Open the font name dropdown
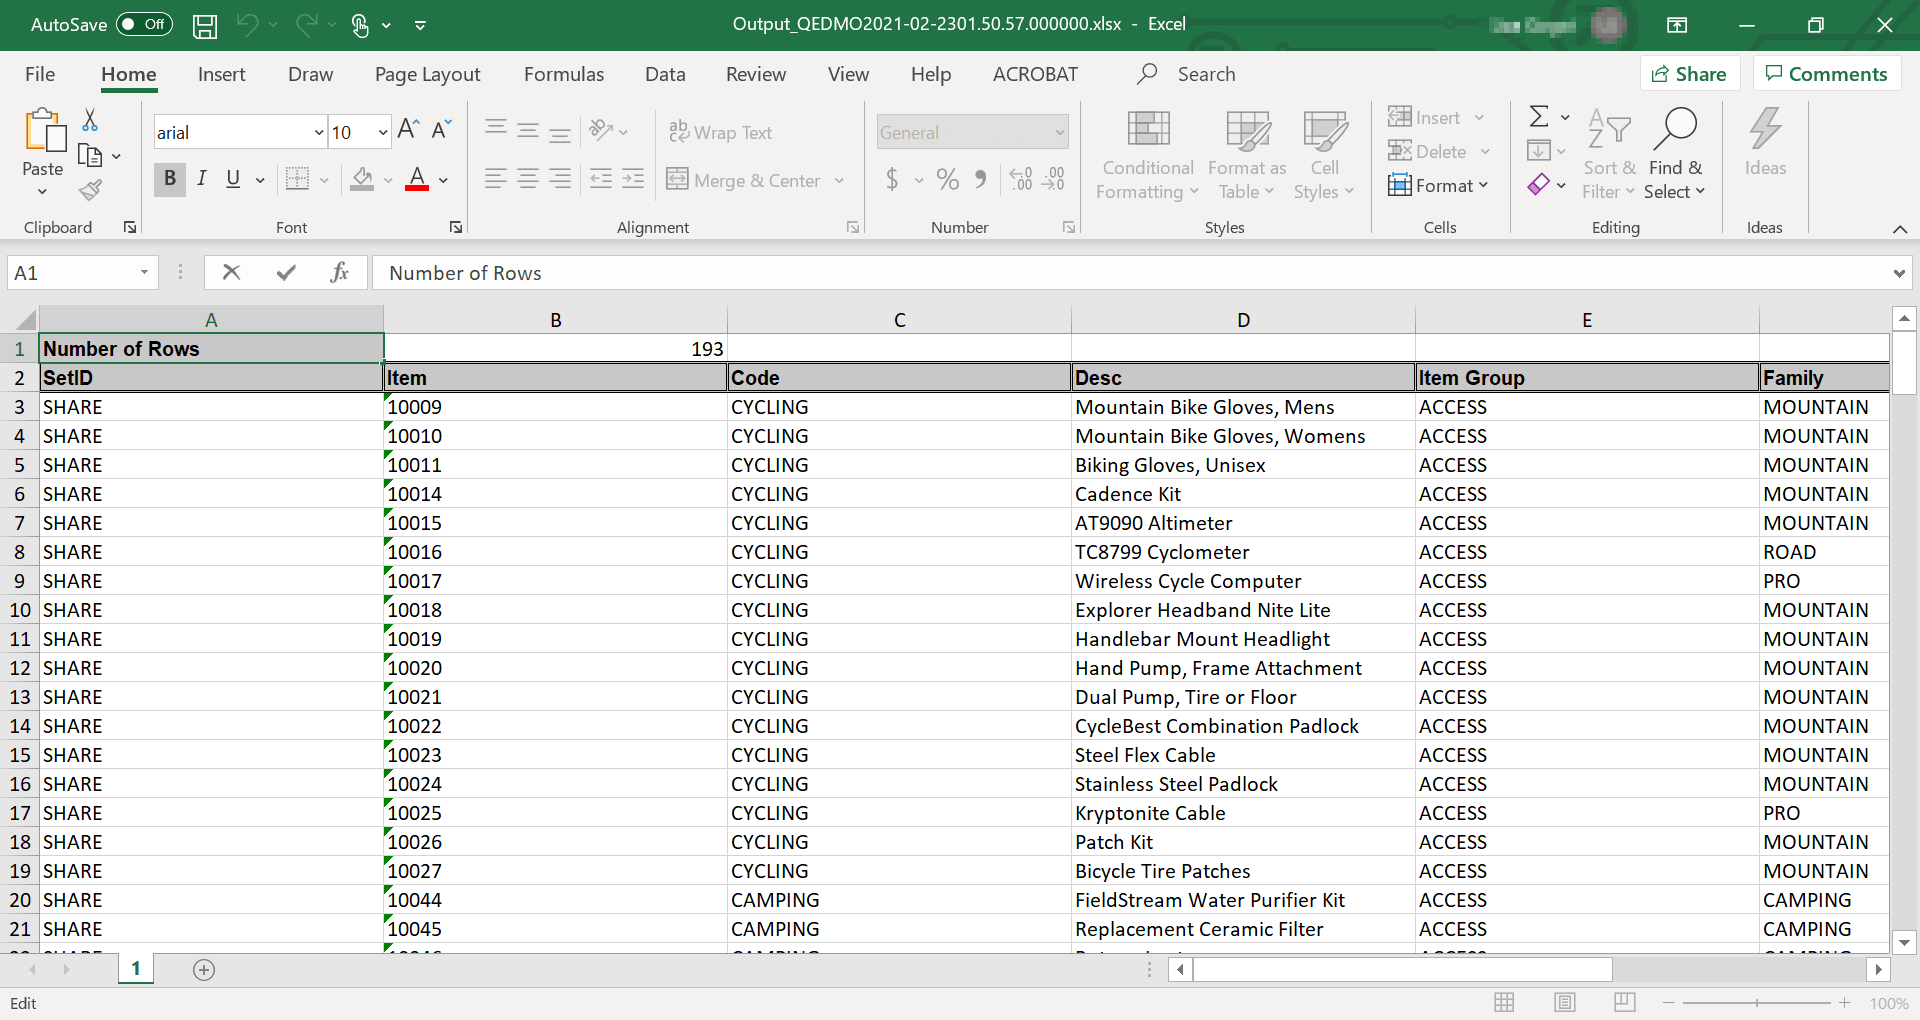Screen dimensions: 1920x1020 pos(317,131)
